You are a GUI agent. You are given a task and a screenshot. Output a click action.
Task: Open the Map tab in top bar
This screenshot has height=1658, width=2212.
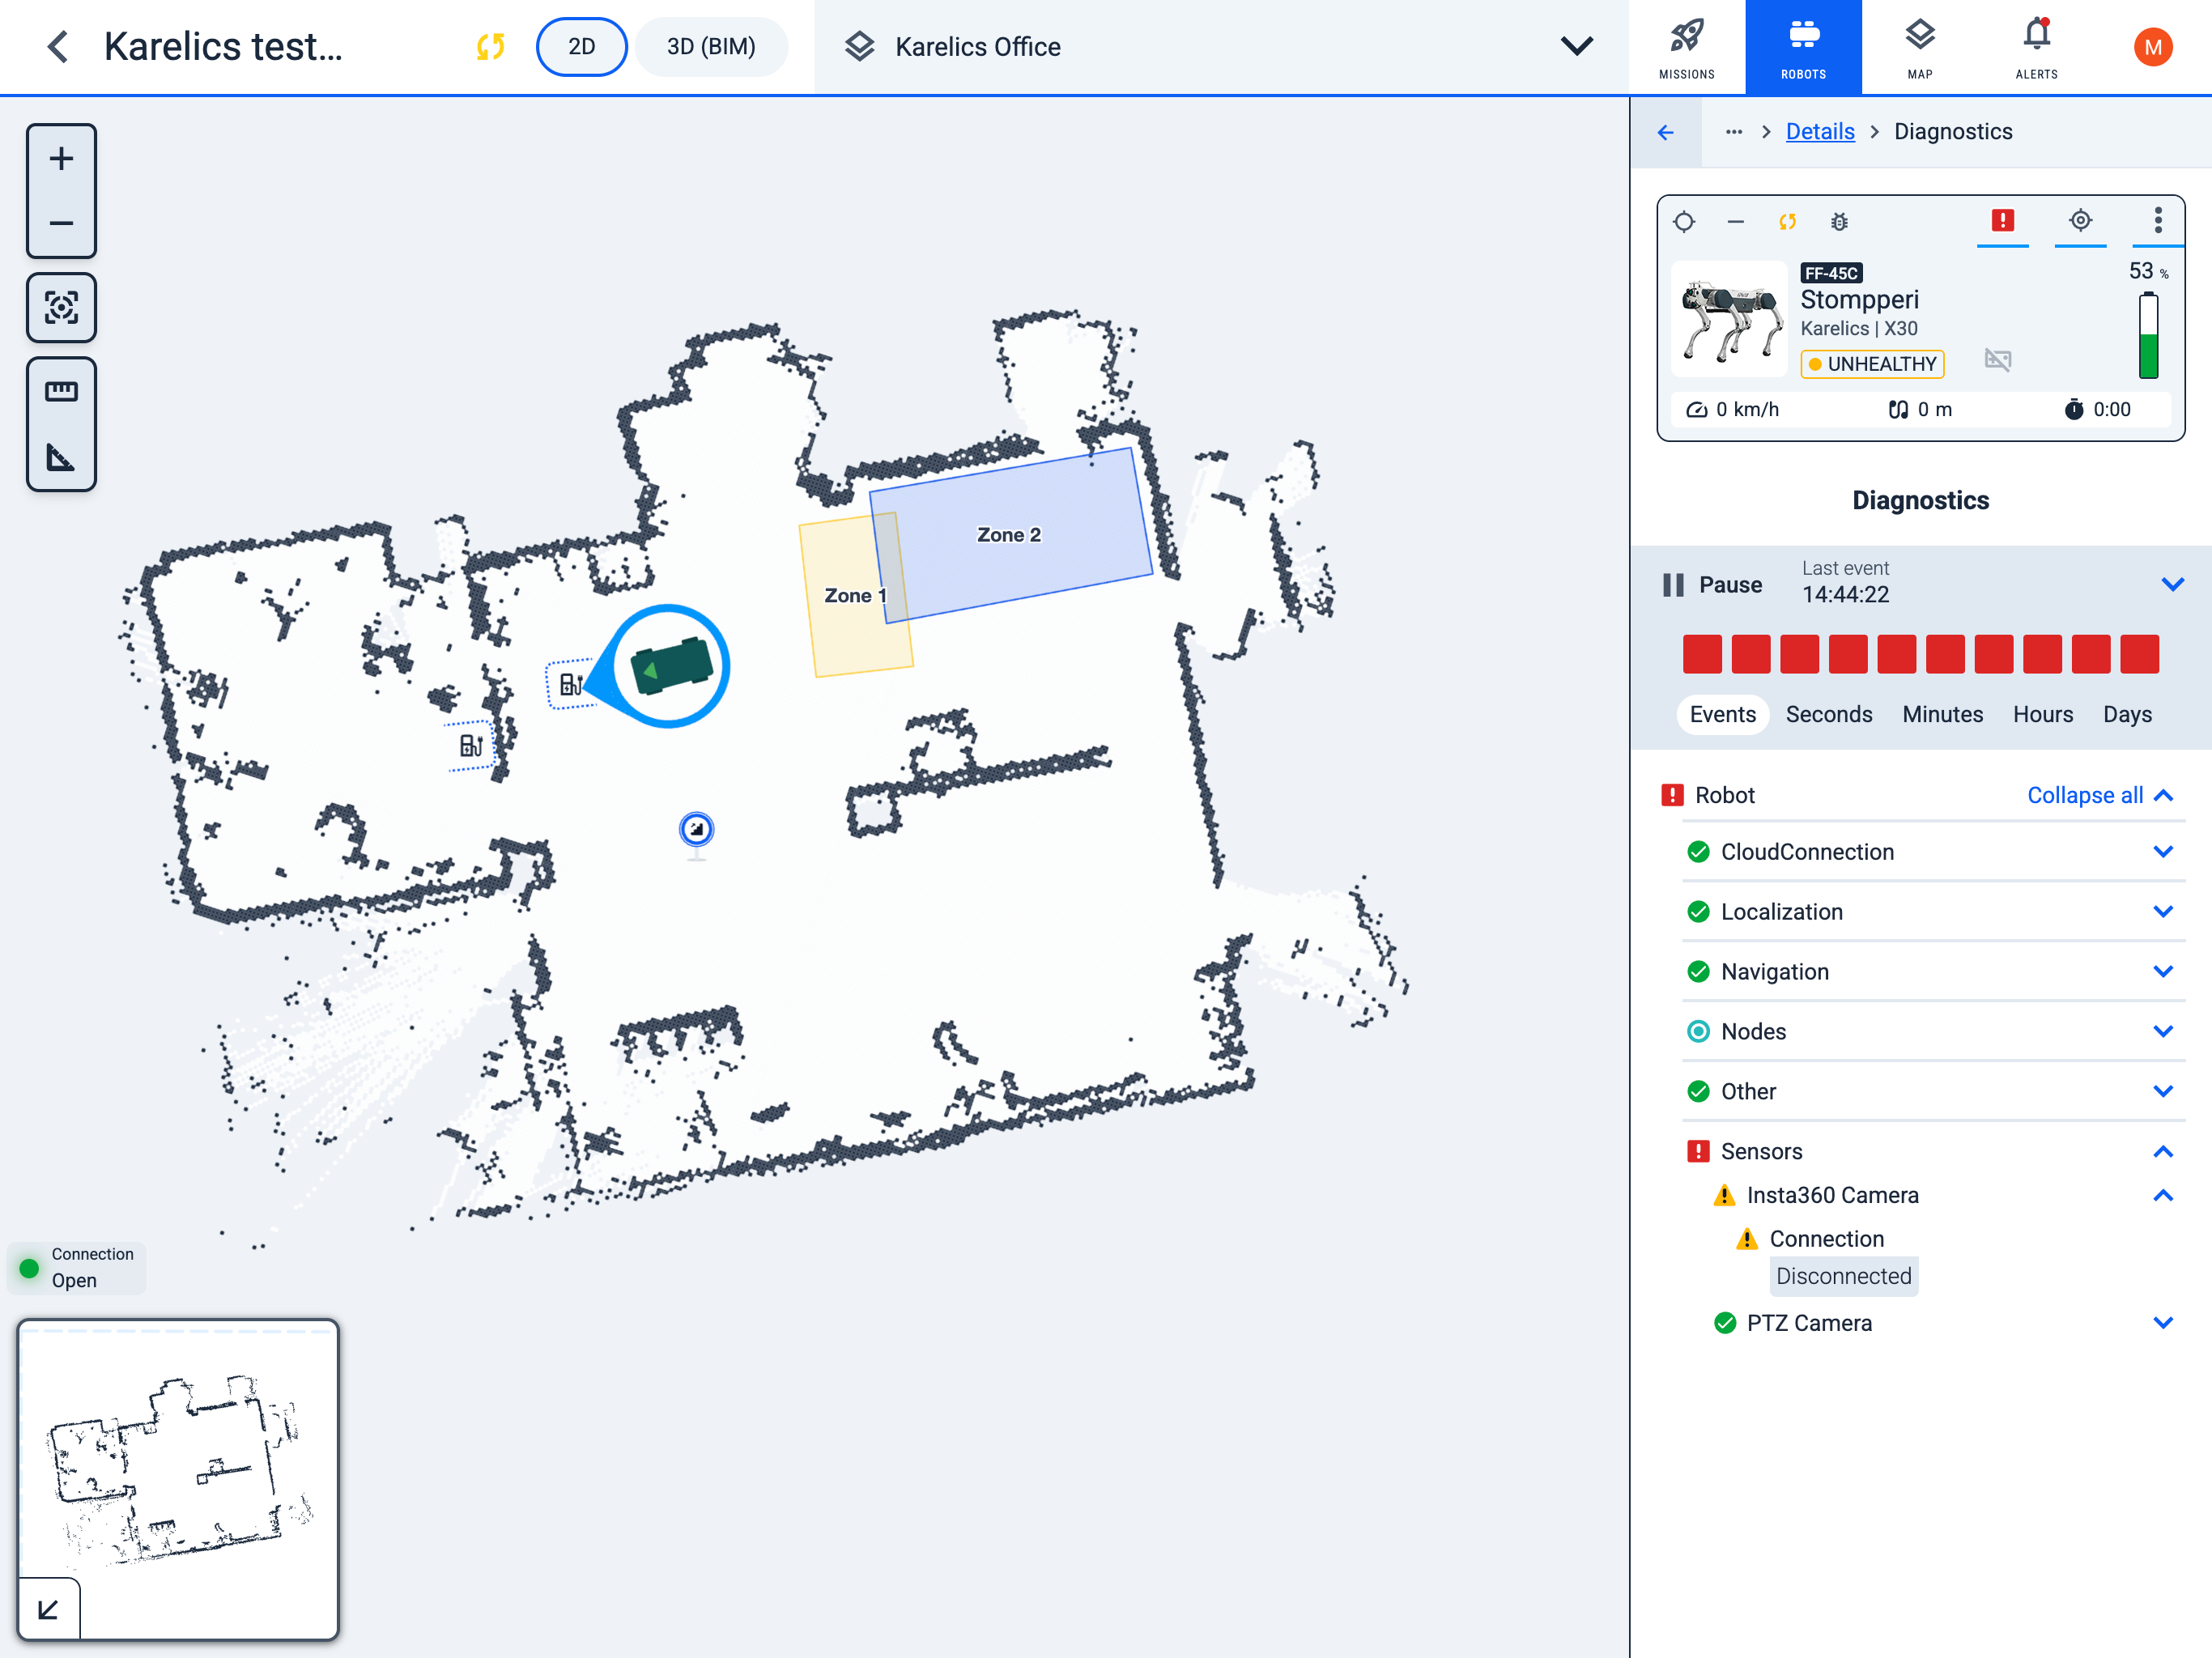tap(1919, 47)
